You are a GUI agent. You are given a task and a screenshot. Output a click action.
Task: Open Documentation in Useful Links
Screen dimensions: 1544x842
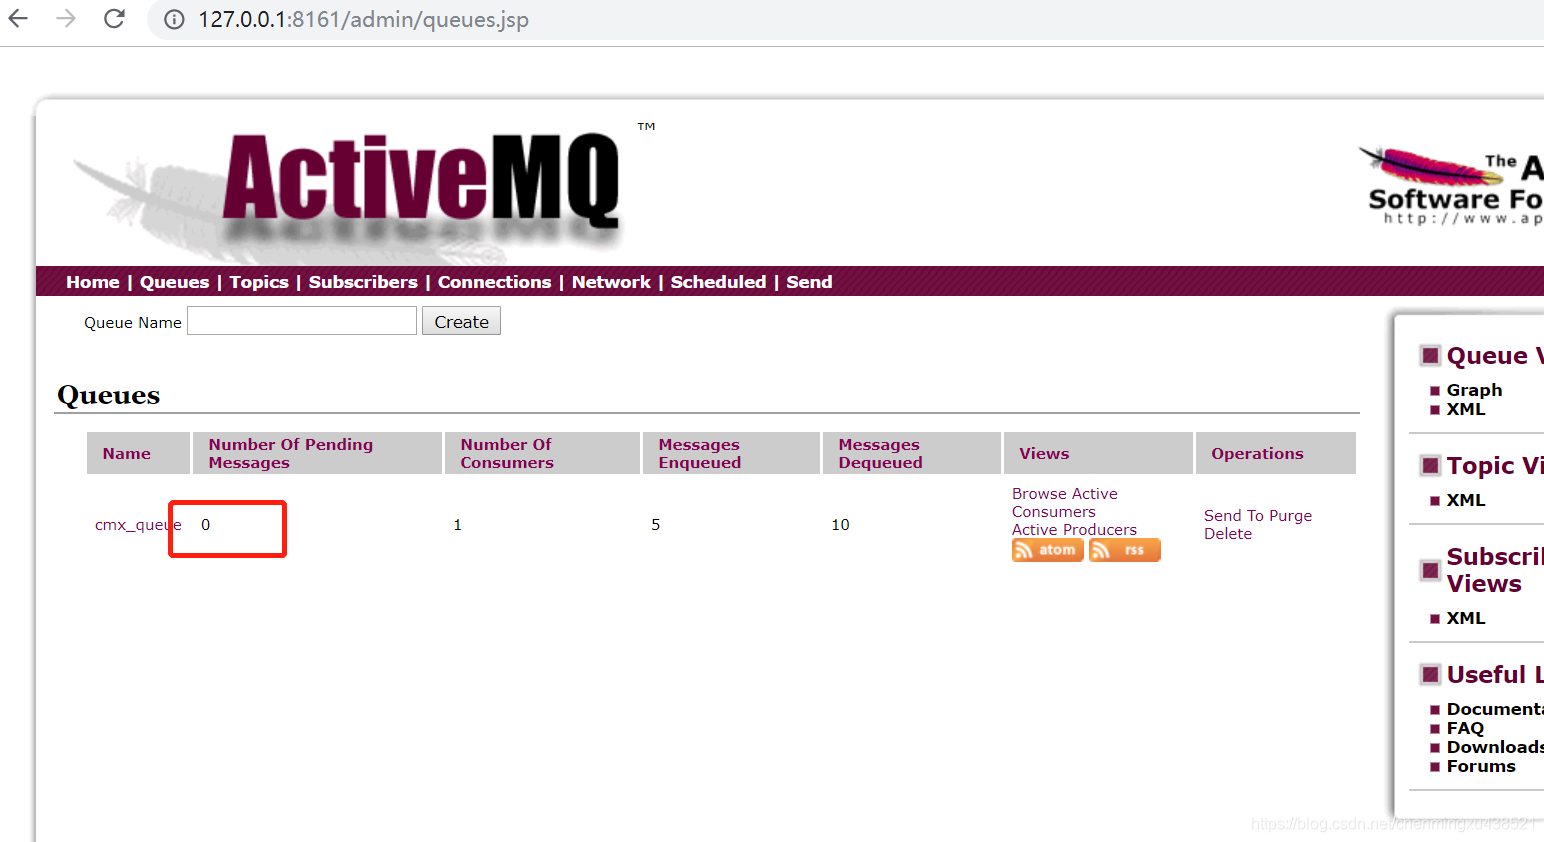point(1495,709)
